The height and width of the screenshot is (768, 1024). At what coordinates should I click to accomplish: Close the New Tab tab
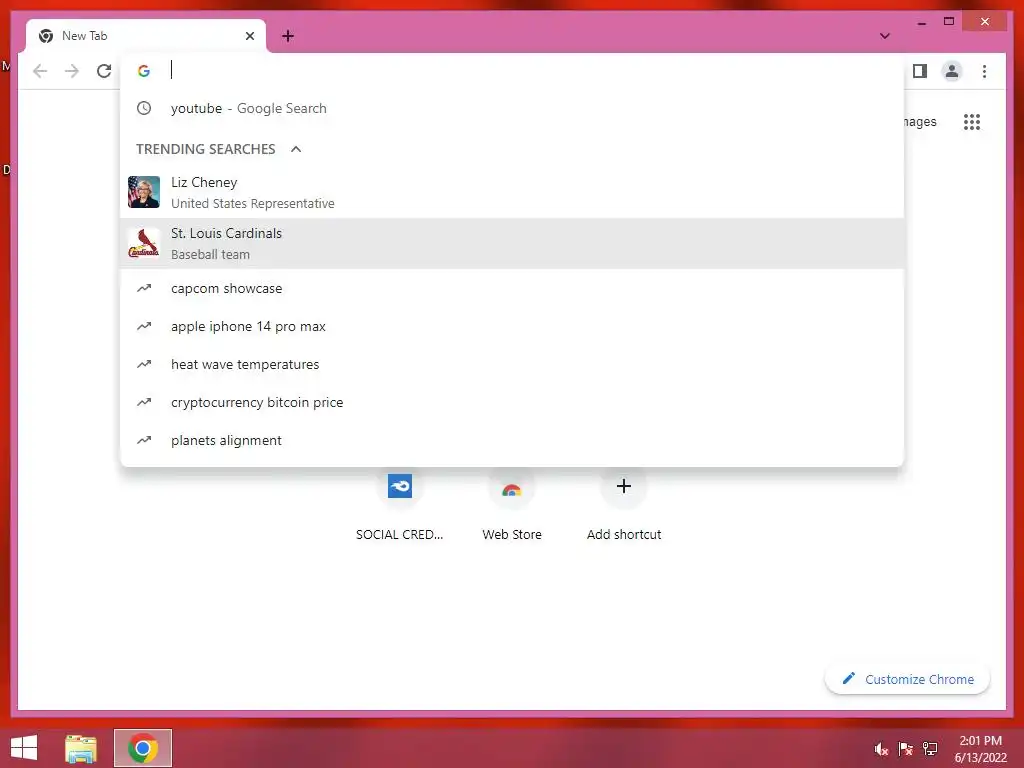249,36
